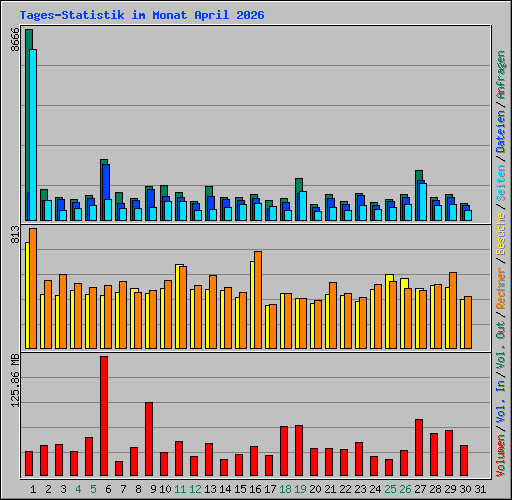This screenshot has width=512, height=500.
Task: Click the 'Anfragen' legend label
Action: (501, 75)
